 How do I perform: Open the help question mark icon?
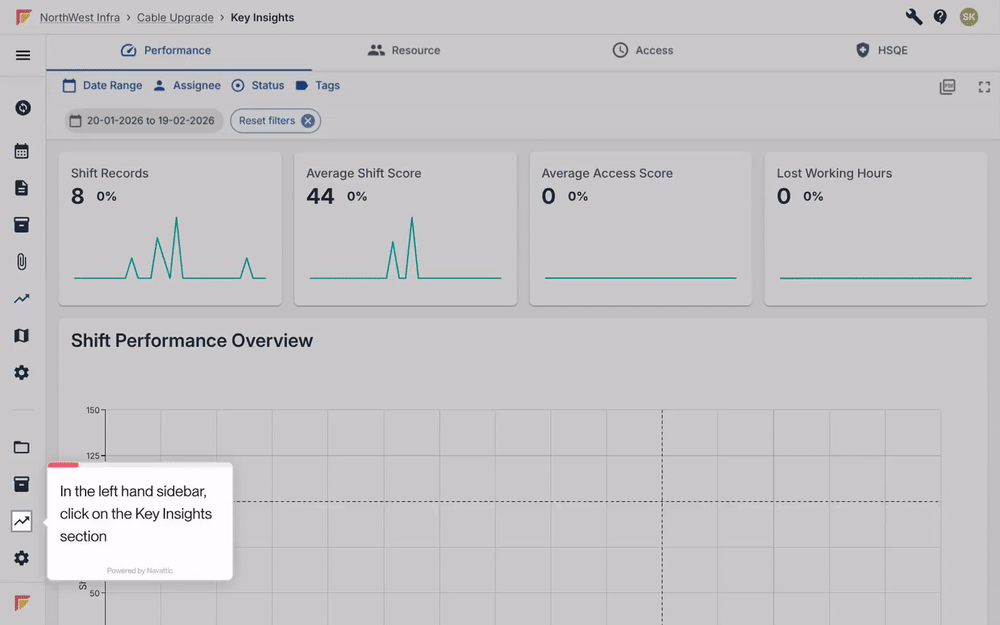coord(940,17)
